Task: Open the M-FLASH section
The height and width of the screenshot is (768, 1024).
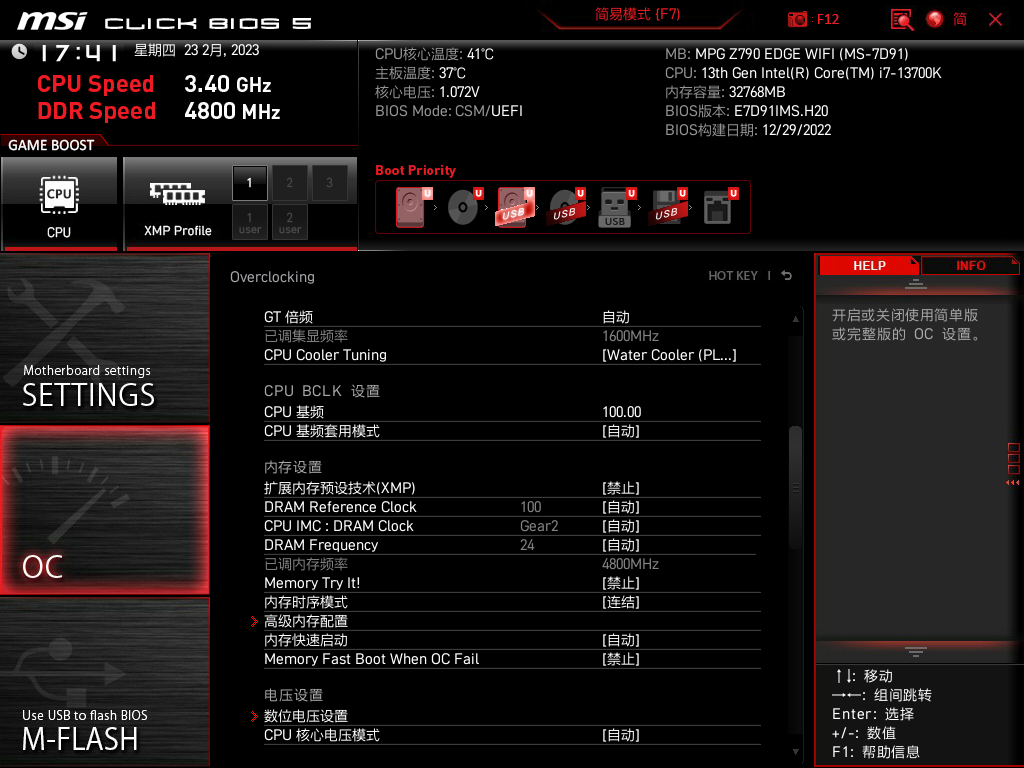Action: tap(104, 682)
